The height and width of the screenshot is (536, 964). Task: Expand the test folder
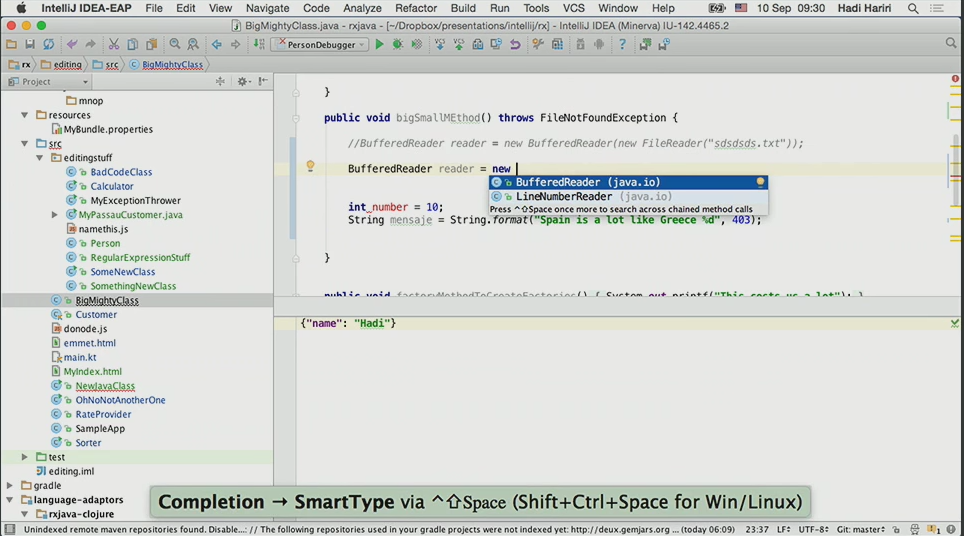click(25, 457)
